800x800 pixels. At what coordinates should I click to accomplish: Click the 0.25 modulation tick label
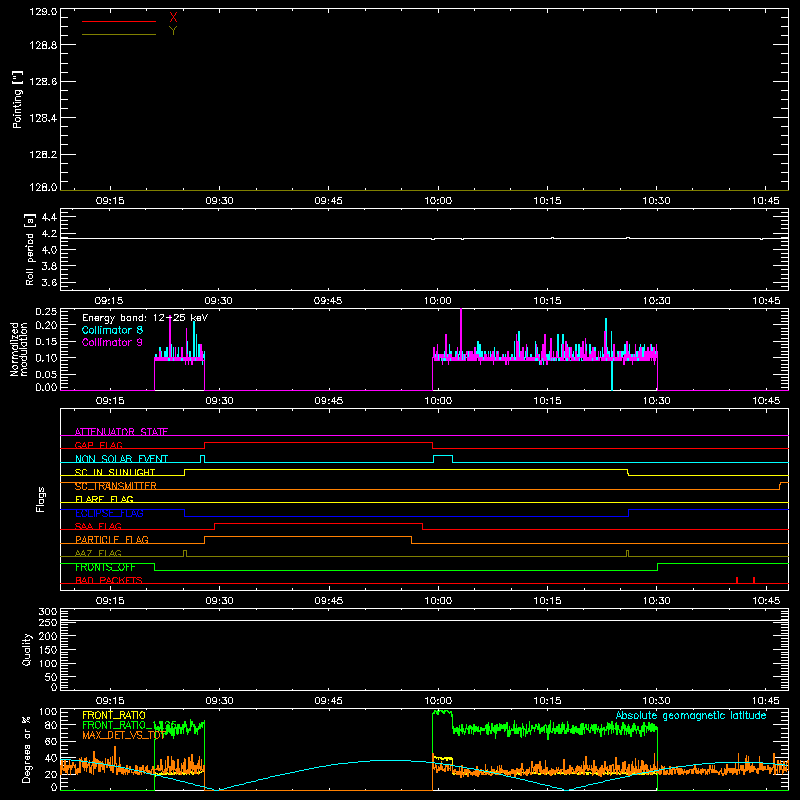pyautogui.click(x=46, y=312)
